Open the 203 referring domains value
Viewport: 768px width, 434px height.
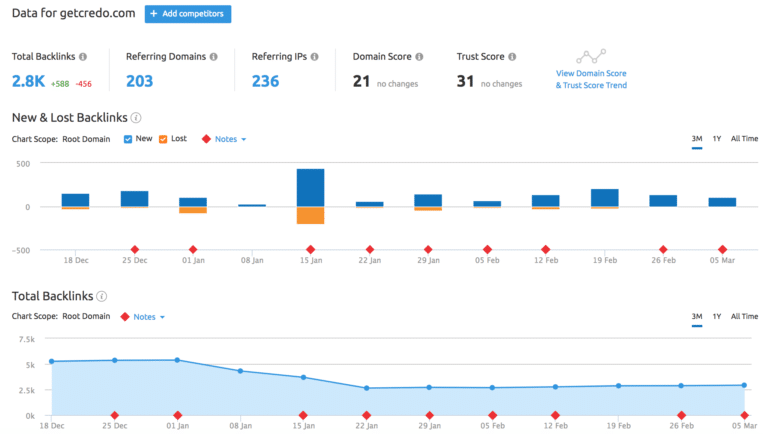tap(140, 81)
